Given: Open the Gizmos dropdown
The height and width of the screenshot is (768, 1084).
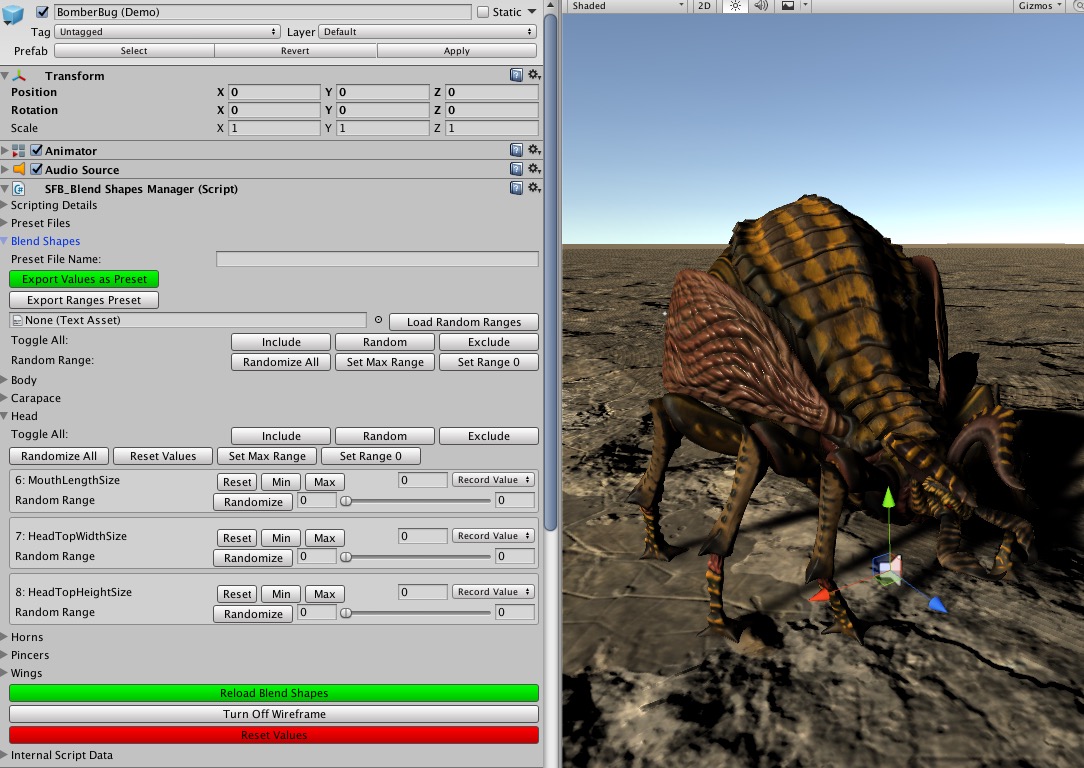Looking at the screenshot, I should (x=1039, y=6).
